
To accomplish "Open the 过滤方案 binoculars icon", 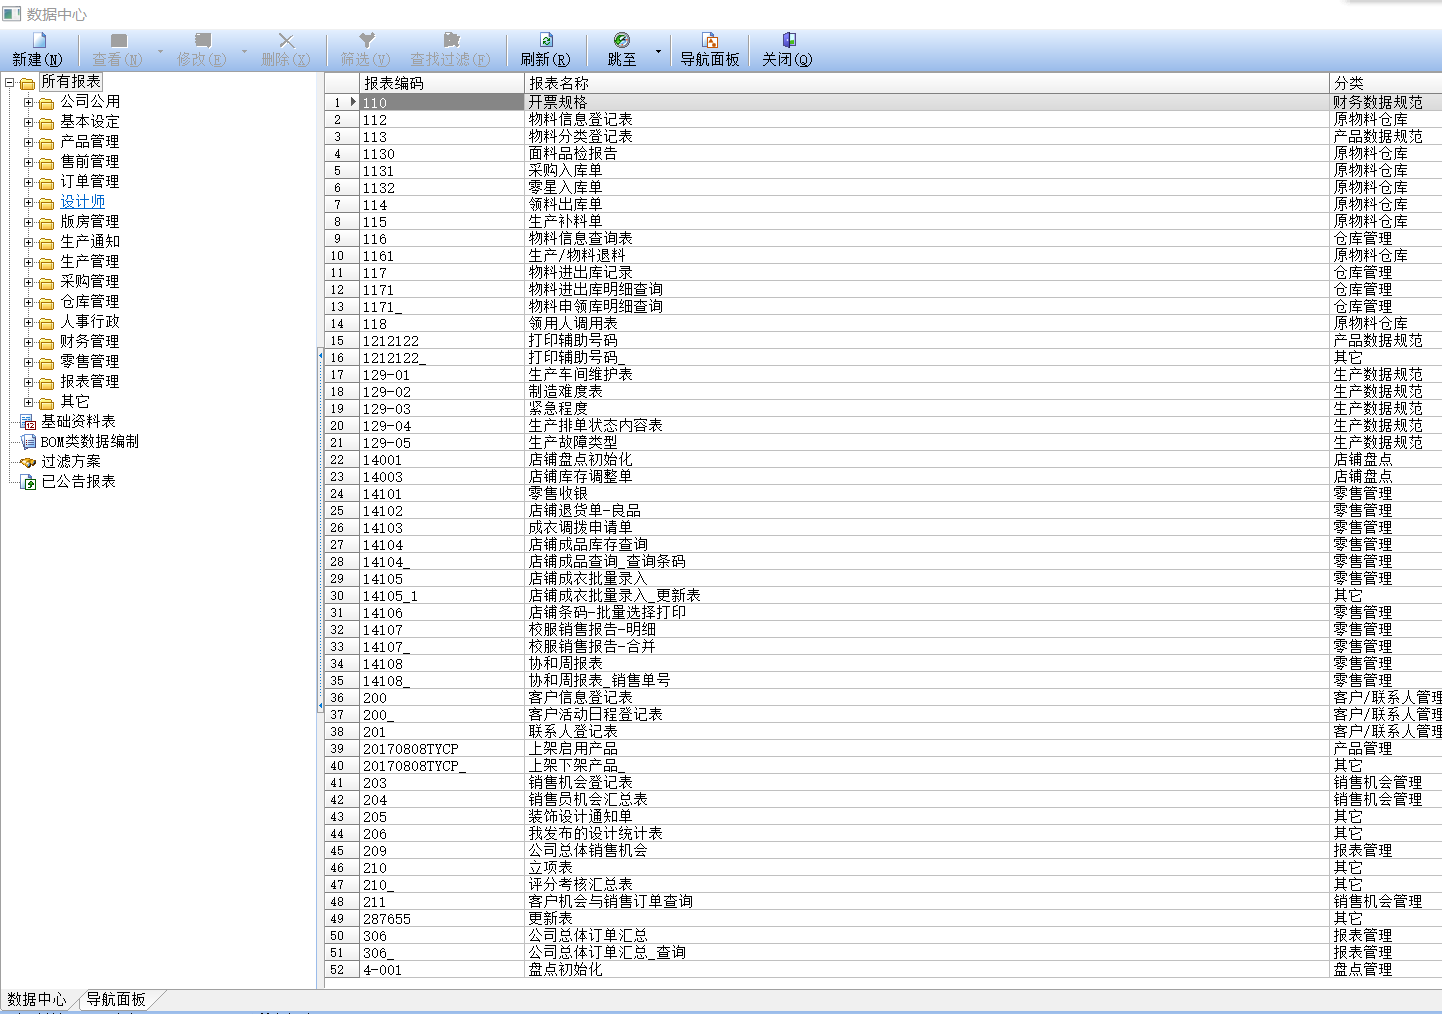I will coord(28,462).
